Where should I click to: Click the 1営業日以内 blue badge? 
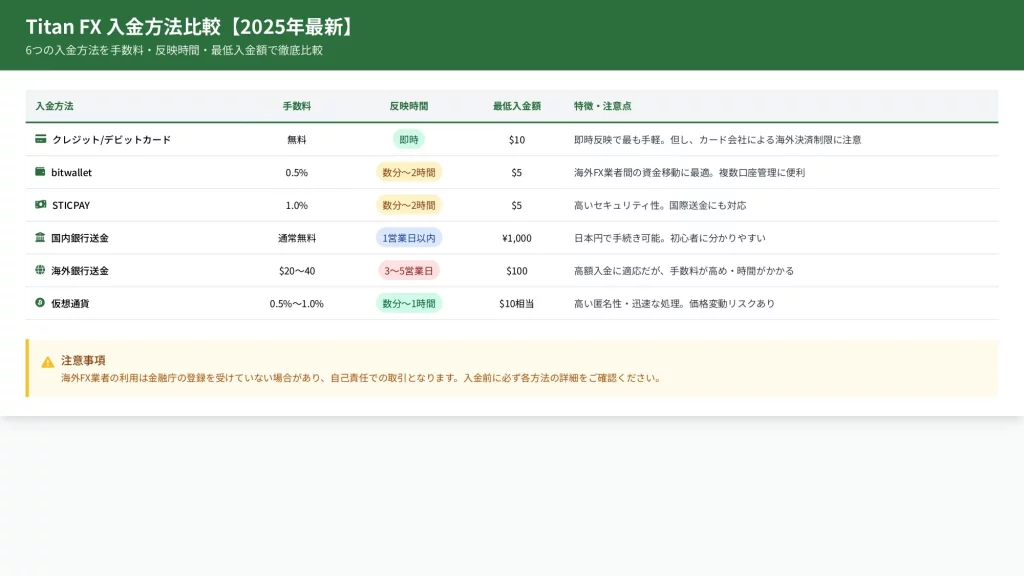408,238
